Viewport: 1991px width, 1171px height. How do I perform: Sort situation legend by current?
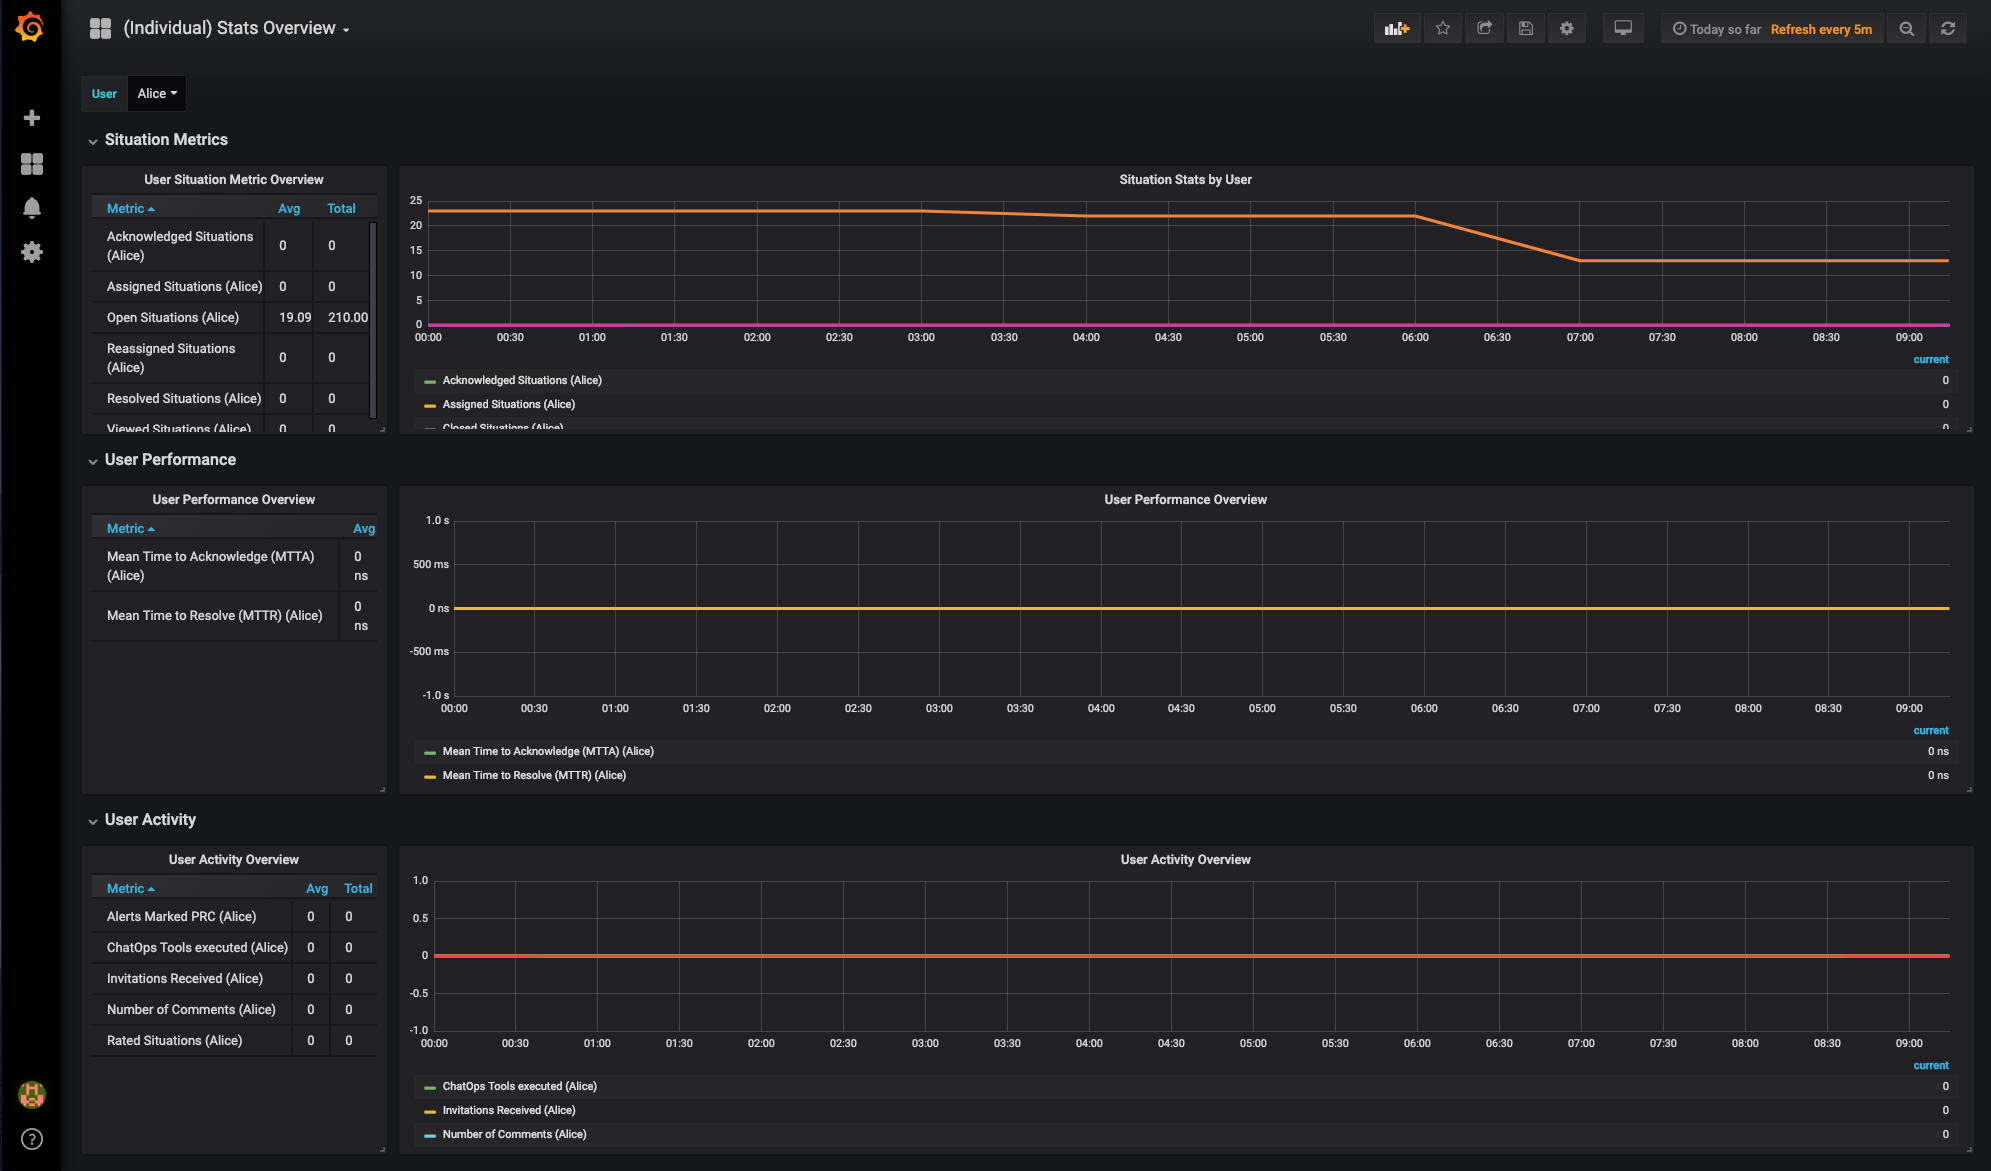(x=1931, y=359)
